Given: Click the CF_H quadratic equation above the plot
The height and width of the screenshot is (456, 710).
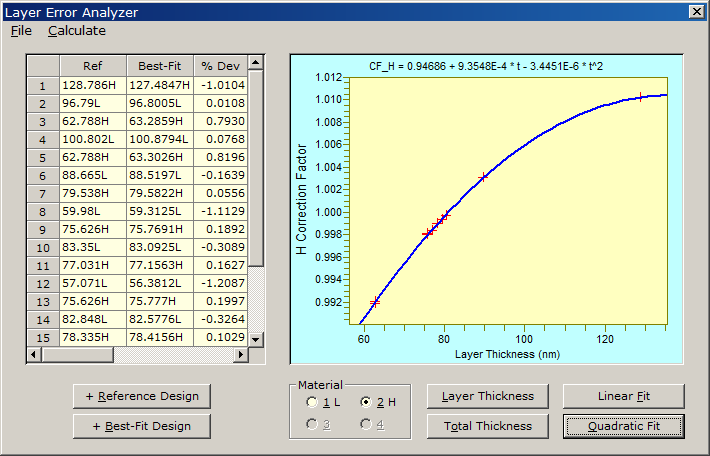Looking at the screenshot, I should click(x=486, y=67).
